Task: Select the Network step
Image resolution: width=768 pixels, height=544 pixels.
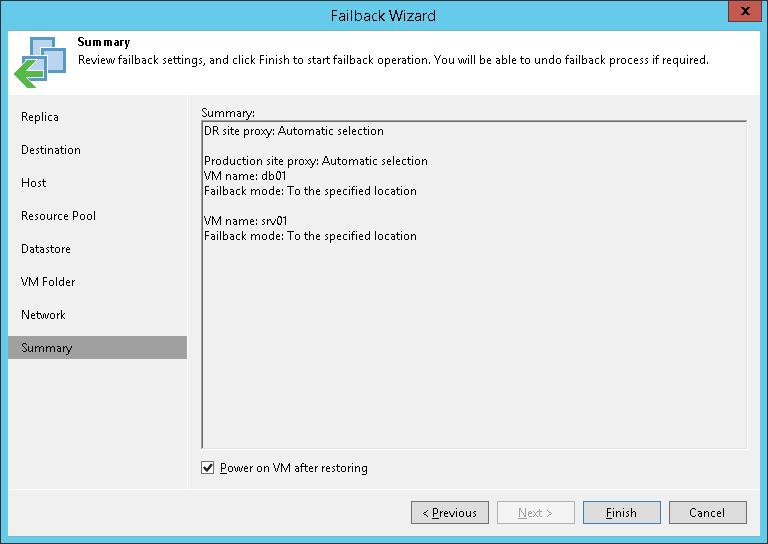Action: point(43,315)
